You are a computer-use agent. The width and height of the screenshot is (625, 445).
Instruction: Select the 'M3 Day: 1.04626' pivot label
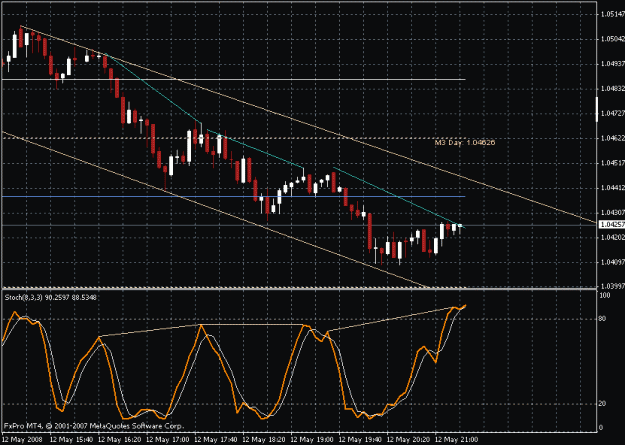click(x=465, y=142)
